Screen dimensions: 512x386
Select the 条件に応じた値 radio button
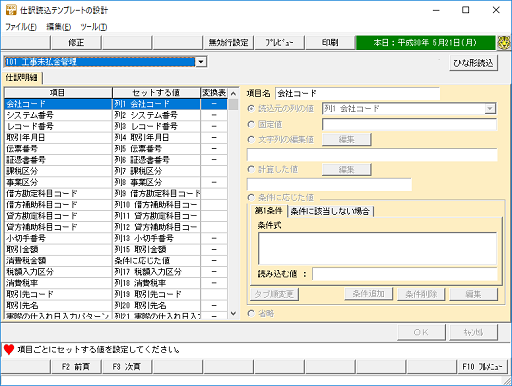(251, 197)
